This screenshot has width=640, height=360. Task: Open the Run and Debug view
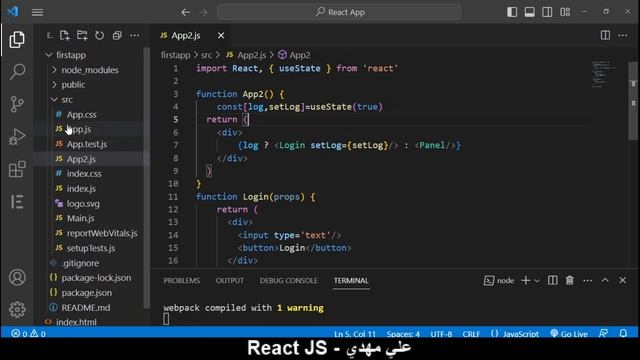(x=17, y=137)
